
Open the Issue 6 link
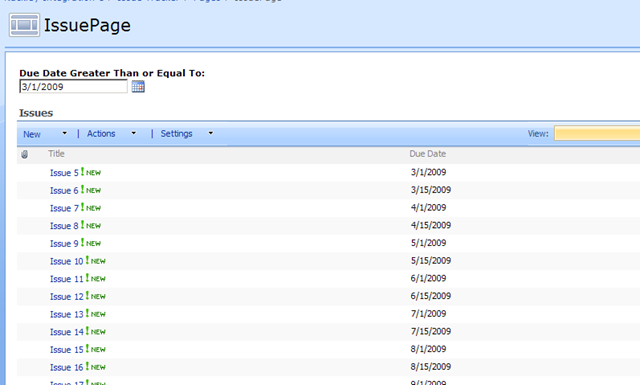point(64,191)
